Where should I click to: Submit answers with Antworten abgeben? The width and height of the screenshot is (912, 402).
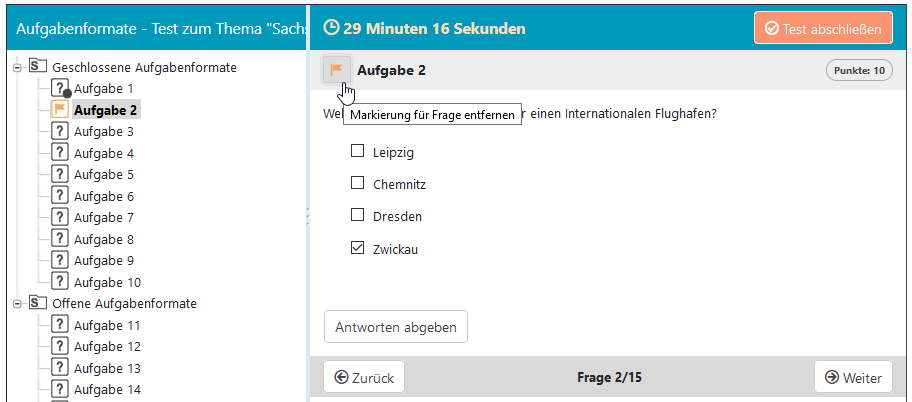[395, 327]
